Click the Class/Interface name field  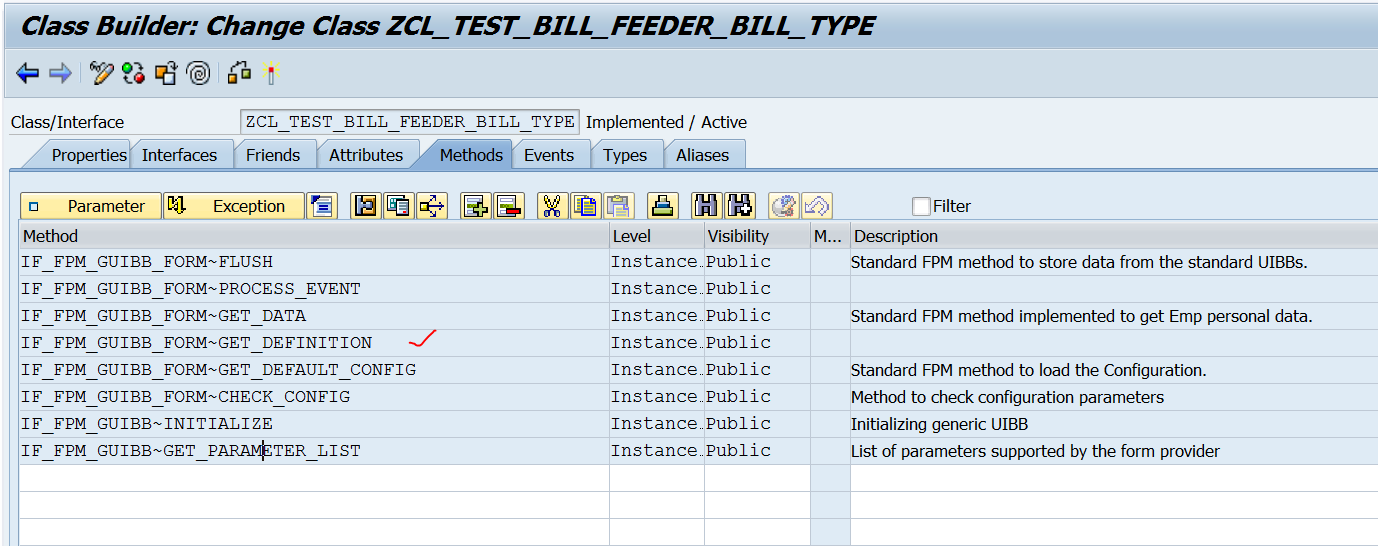click(410, 122)
